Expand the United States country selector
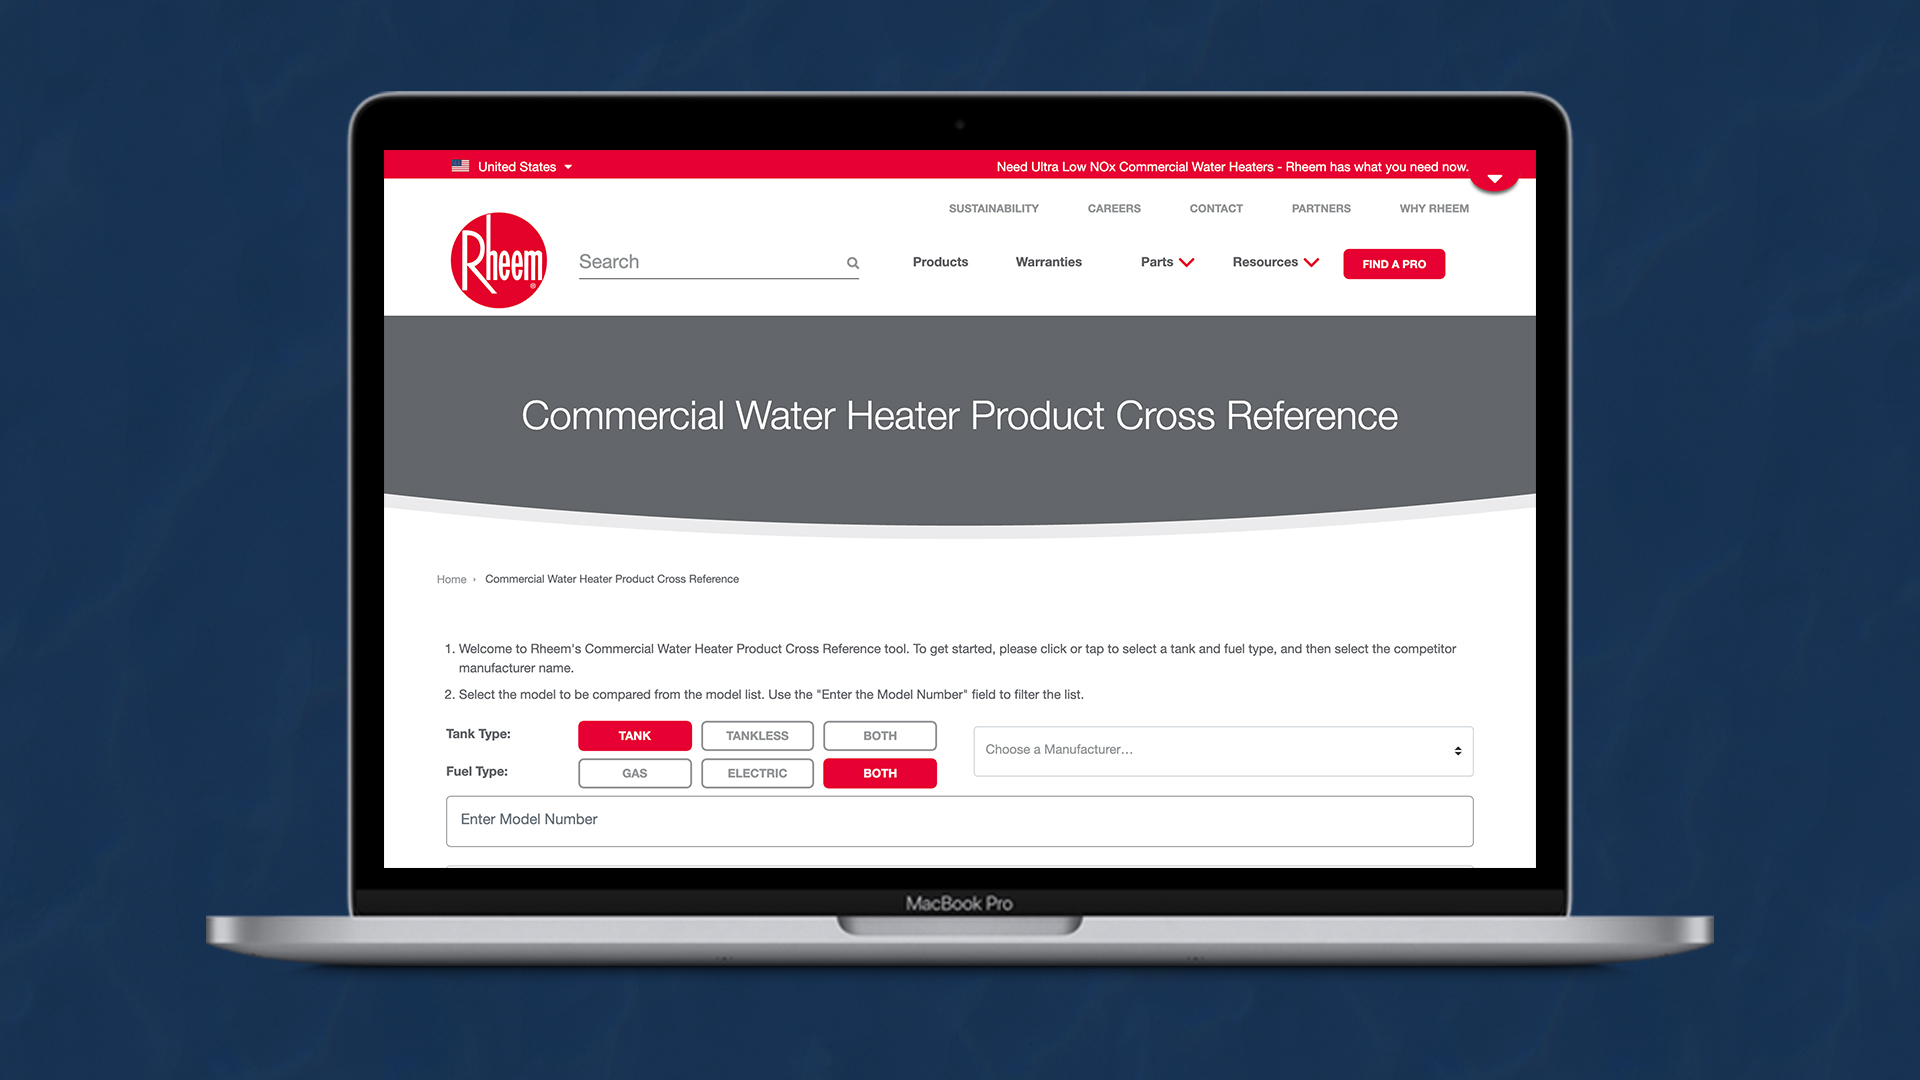1920x1080 pixels. click(512, 165)
